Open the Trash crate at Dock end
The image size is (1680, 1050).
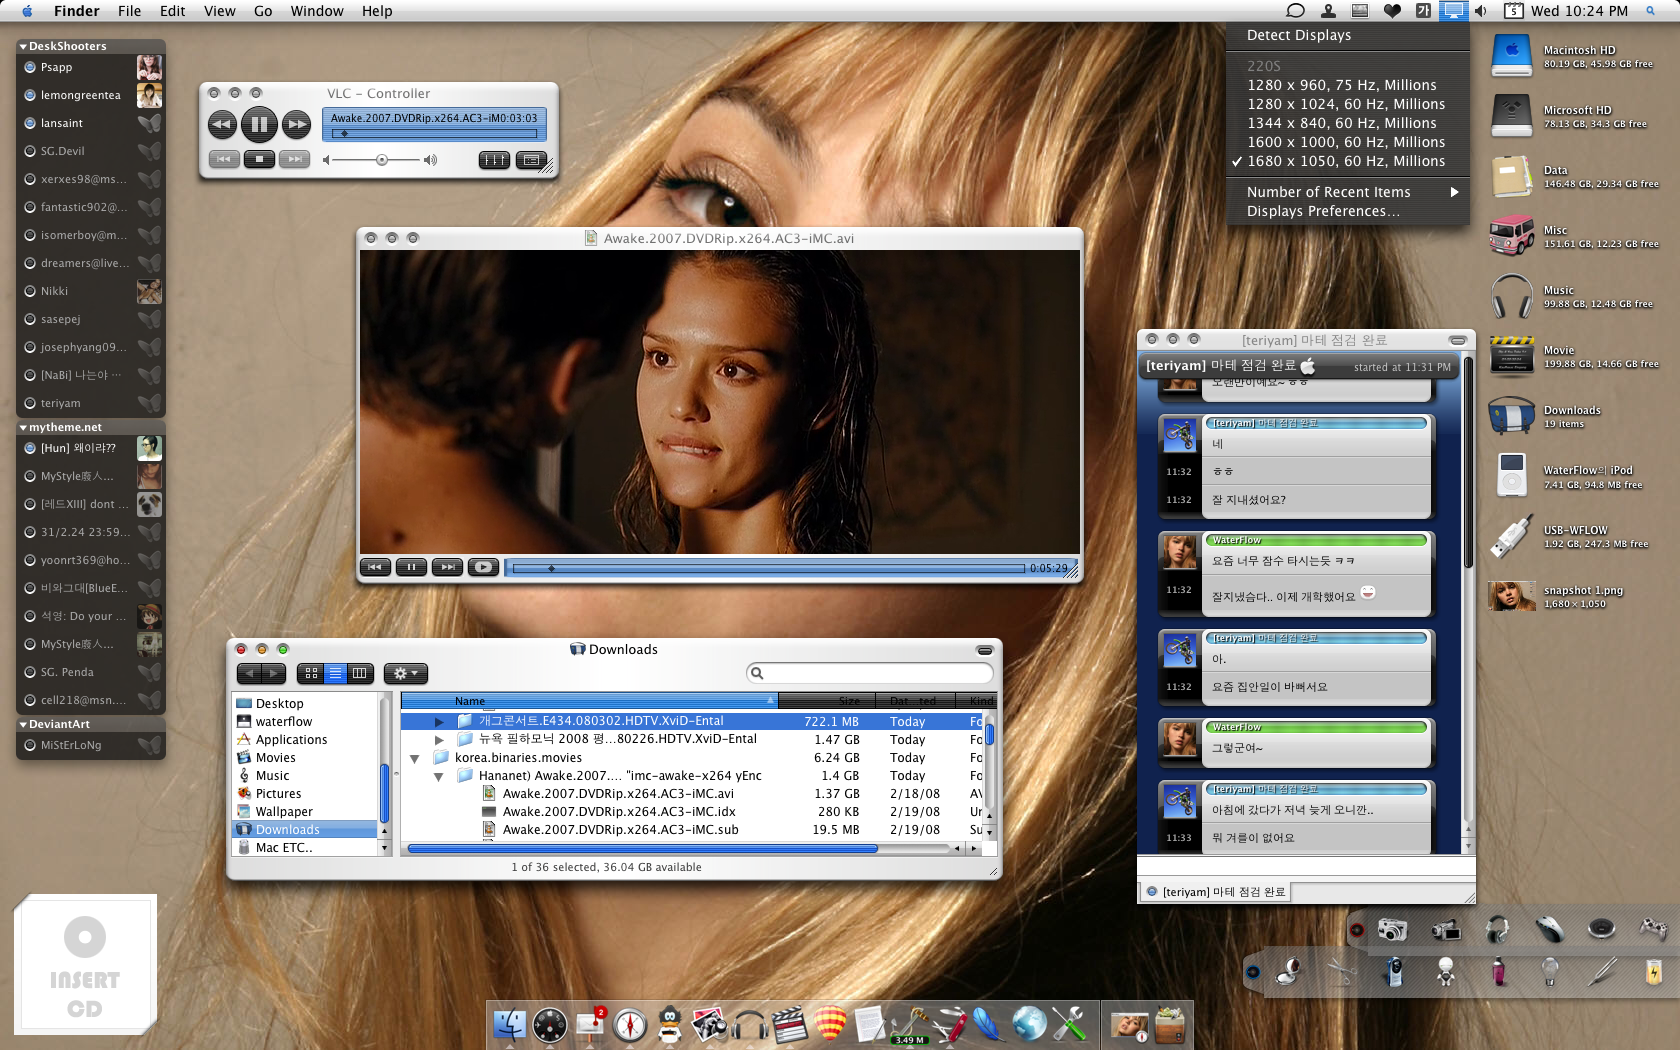point(1169,1024)
